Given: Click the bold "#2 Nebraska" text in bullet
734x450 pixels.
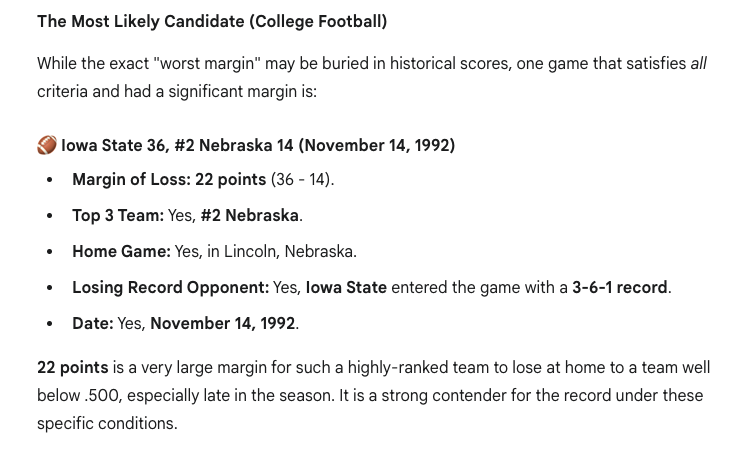Looking at the screenshot, I should point(249,216).
